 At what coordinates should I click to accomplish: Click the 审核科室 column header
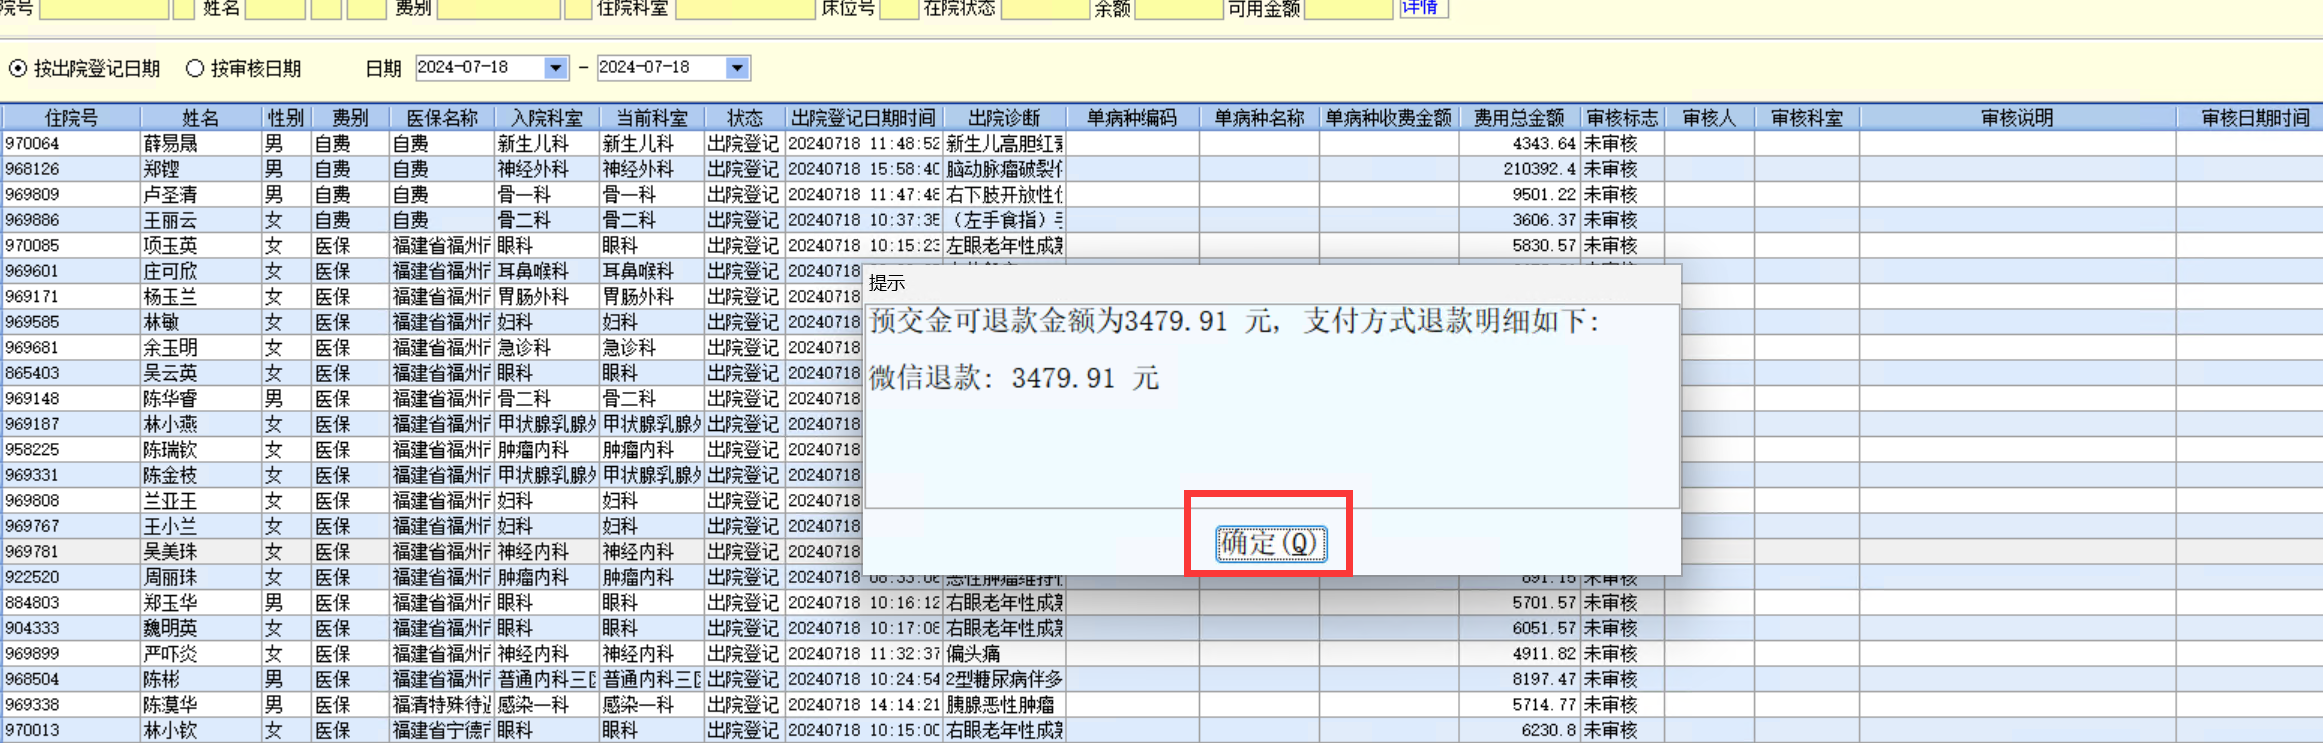(1807, 118)
